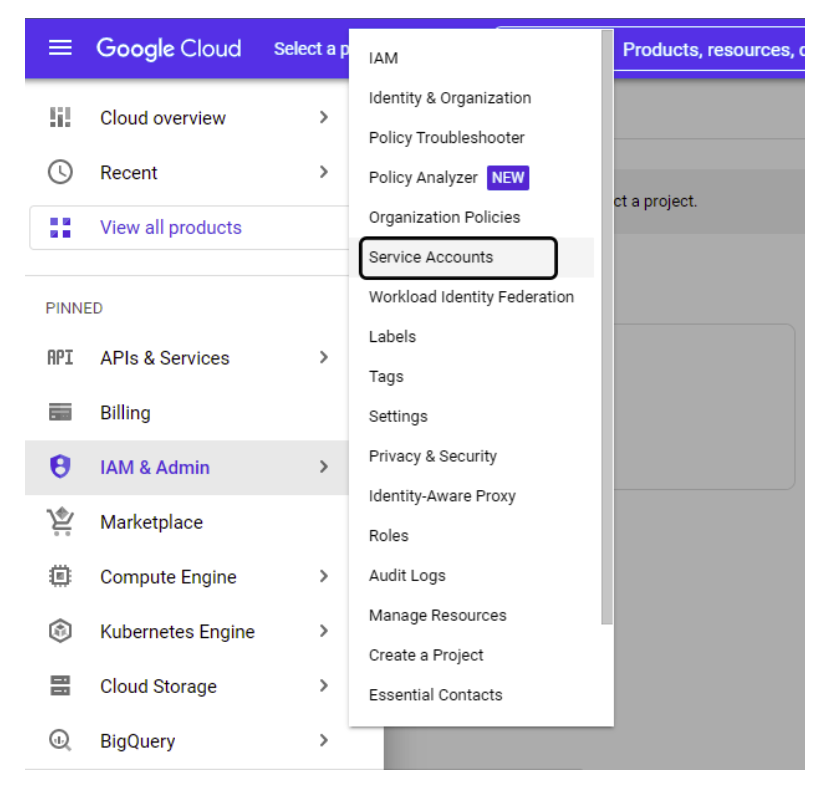814x794 pixels.
Task: Click the BigQuery magnifier icon
Action: [60, 740]
